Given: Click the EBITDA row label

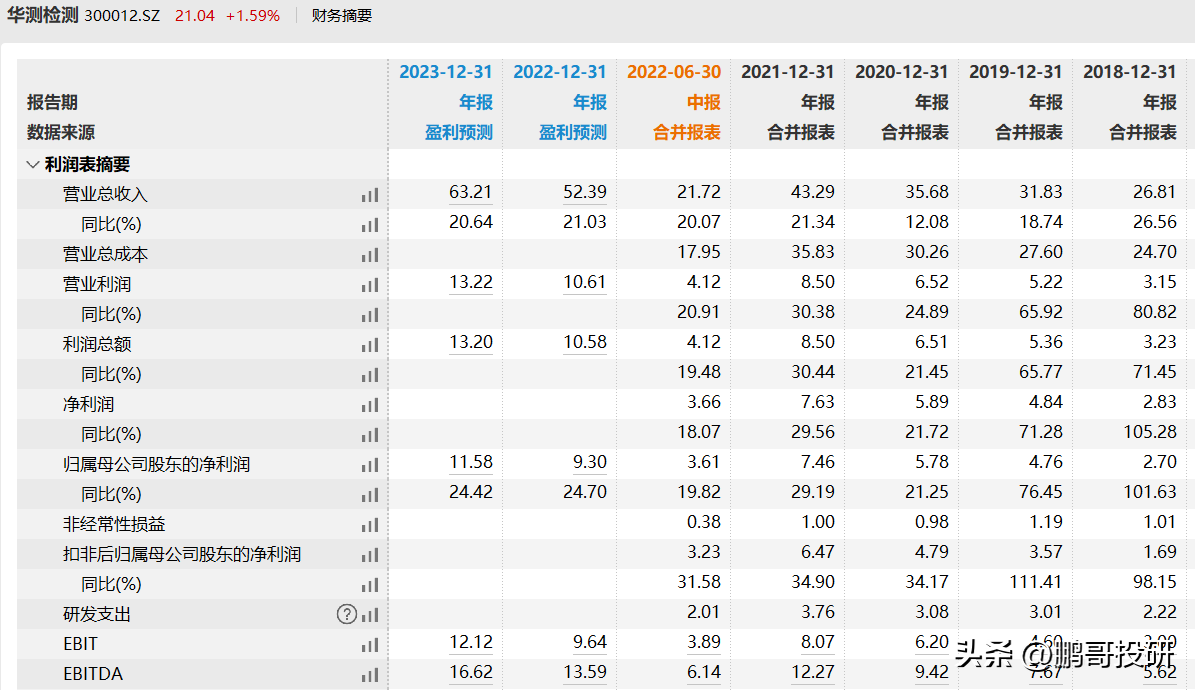Looking at the screenshot, I should click(93, 674).
